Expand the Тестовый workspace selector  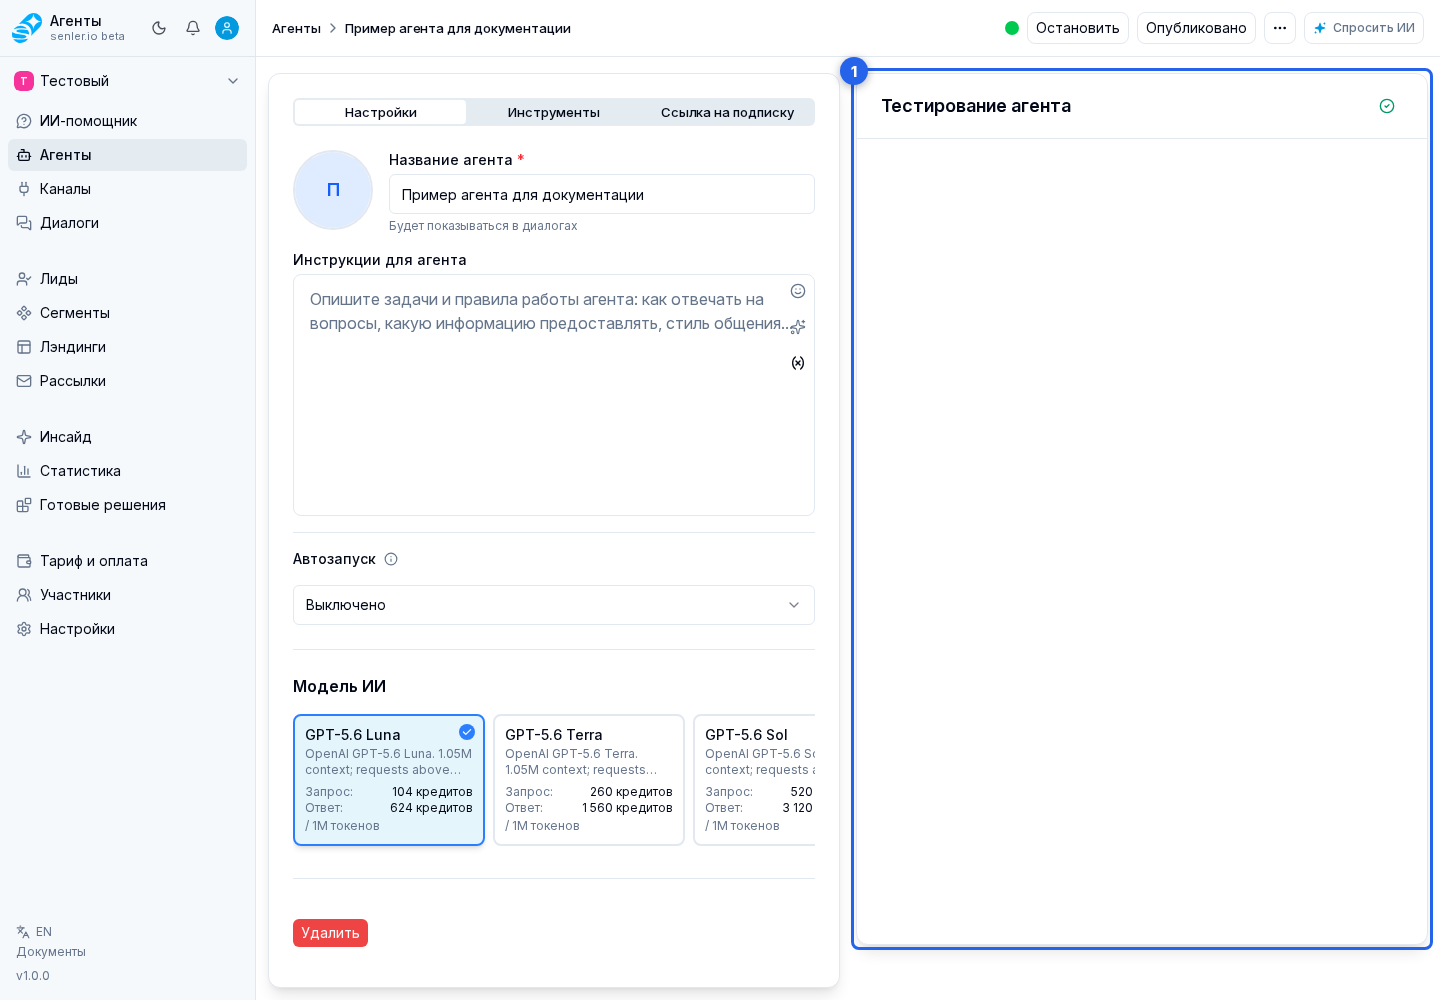[128, 81]
